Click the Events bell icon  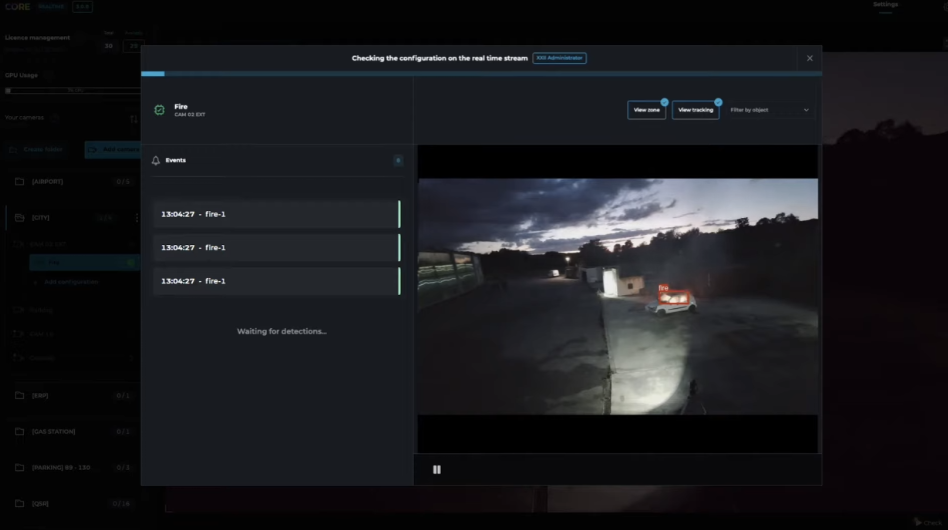point(156,160)
